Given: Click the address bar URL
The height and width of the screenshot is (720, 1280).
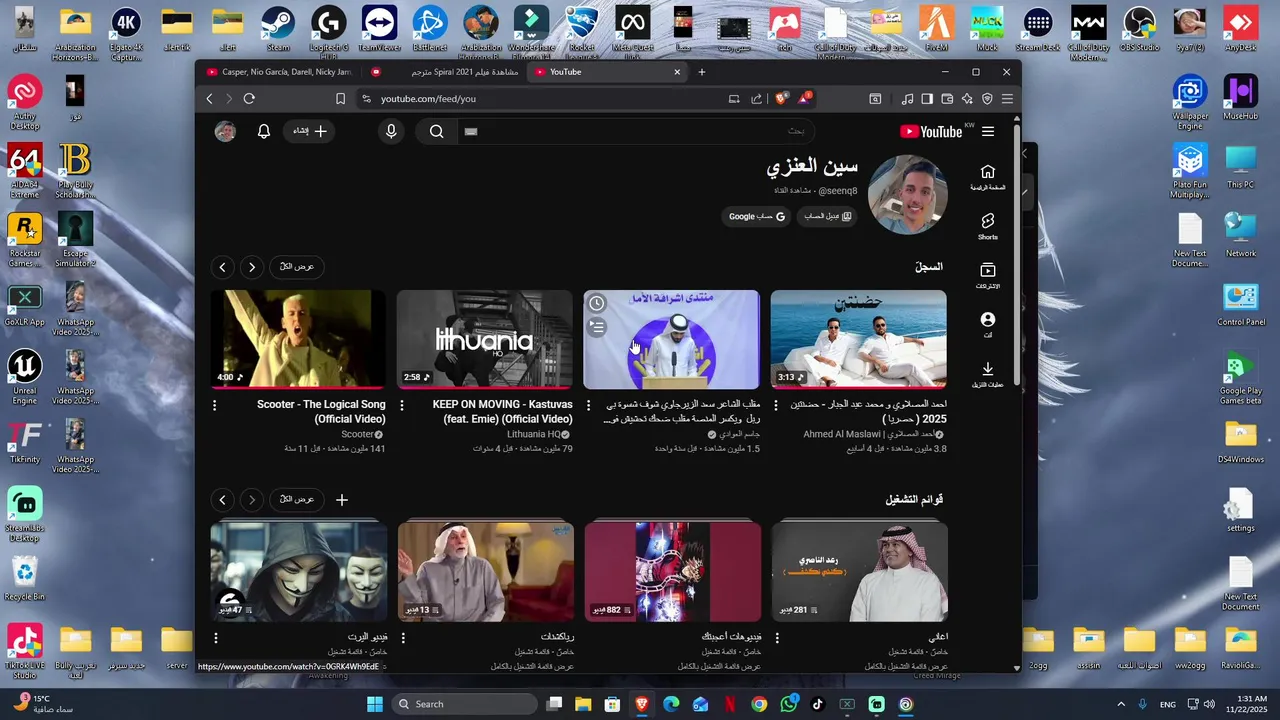Looking at the screenshot, I should (x=428, y=99).
